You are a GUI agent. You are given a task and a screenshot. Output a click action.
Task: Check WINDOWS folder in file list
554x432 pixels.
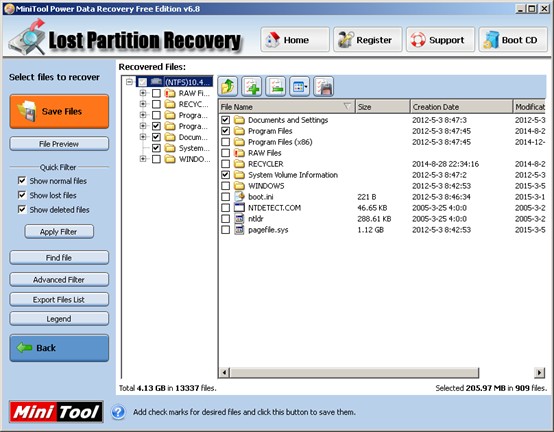tap(225, 186)
